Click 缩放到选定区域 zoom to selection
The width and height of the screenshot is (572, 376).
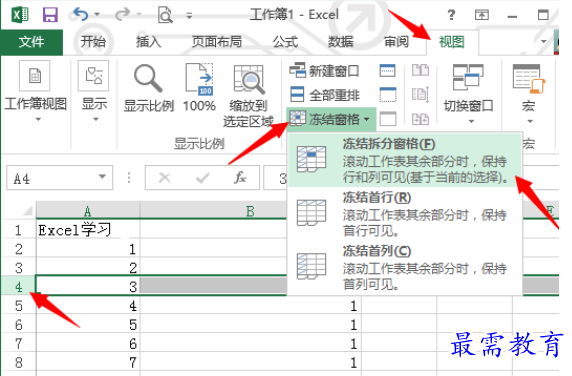[x=249, y=96]
